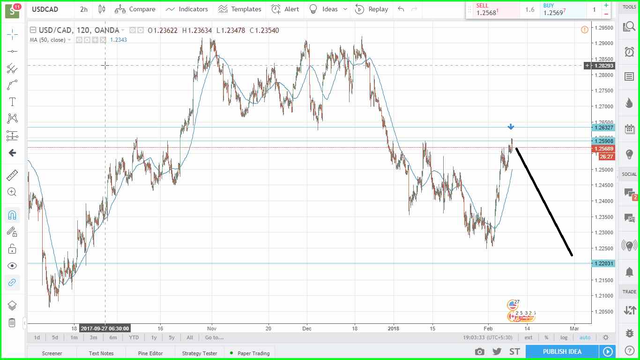
Task: Open the 2h interval dropdown
Action: (x=84, y=9)
